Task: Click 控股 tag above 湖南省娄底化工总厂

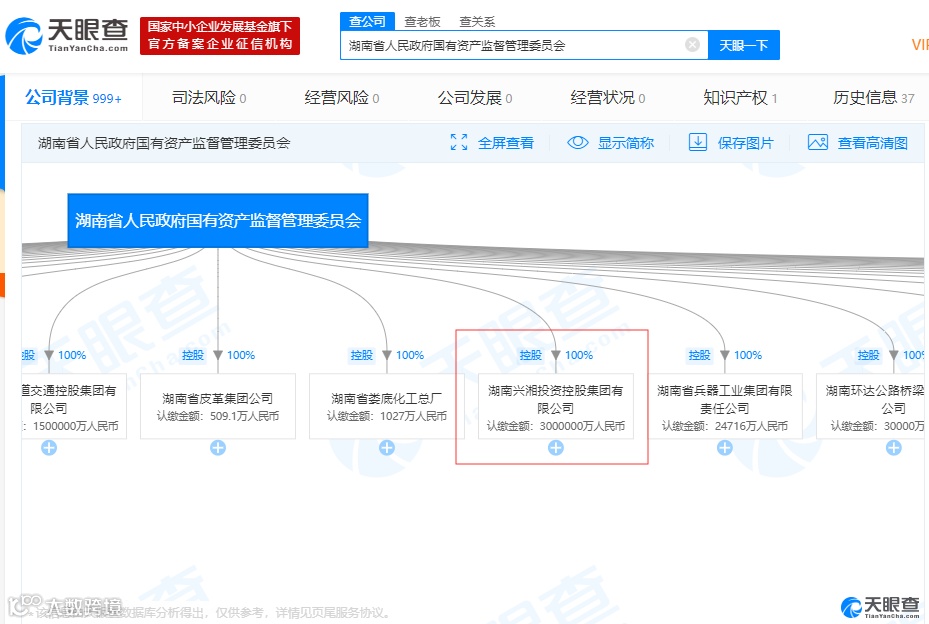Action: pos(361,355)
